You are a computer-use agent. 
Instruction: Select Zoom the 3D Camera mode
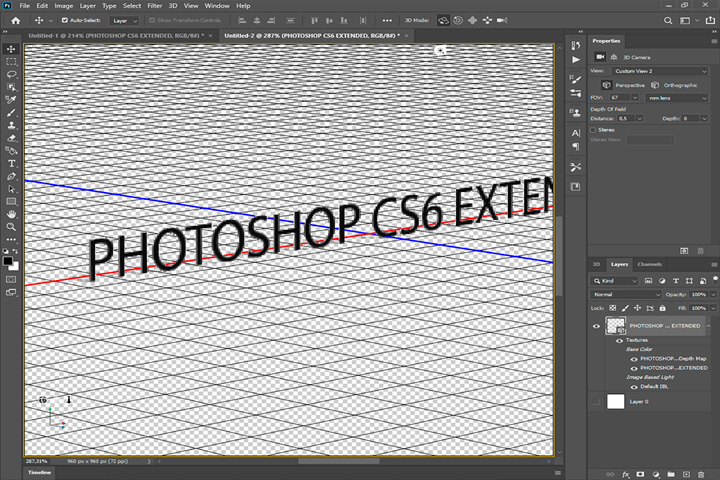pos(502,20)
